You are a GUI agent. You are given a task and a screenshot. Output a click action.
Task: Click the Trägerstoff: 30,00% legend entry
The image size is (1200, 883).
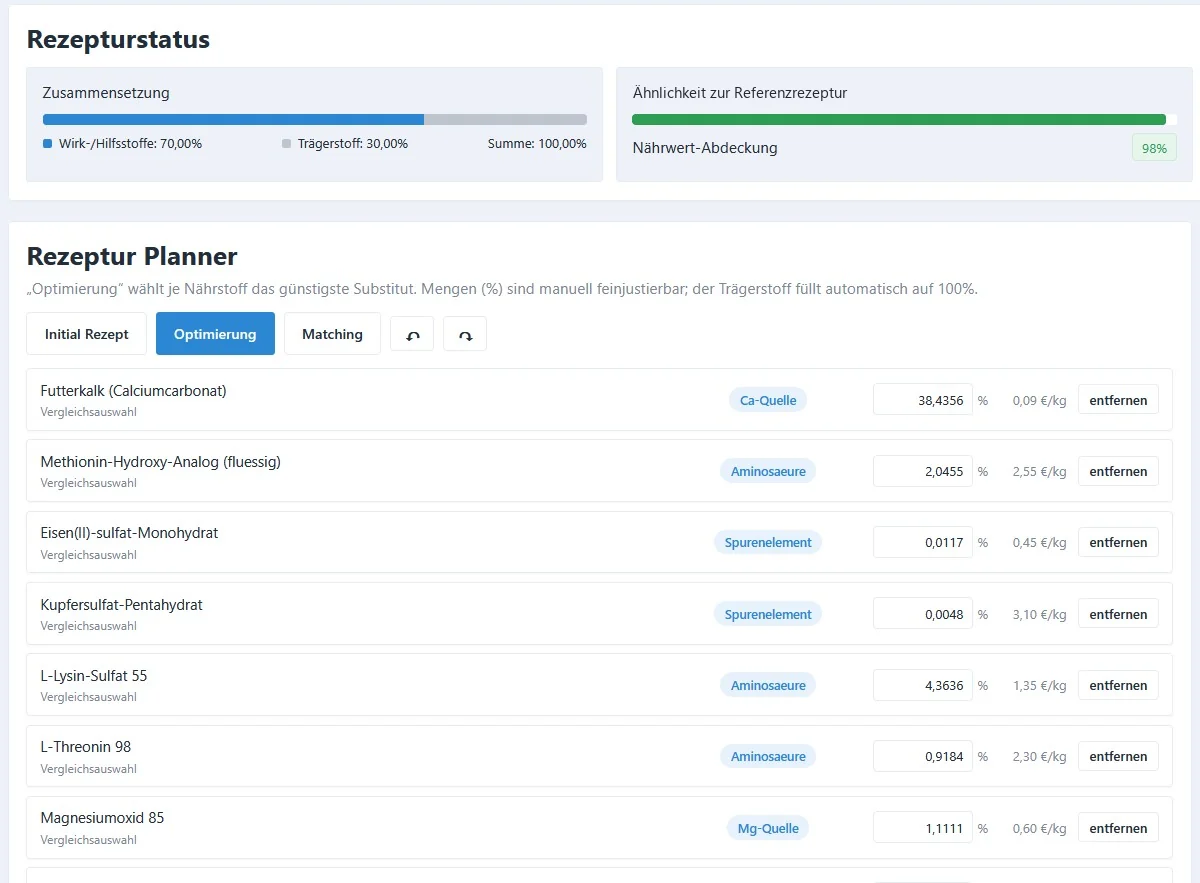(x=345, y=143)
